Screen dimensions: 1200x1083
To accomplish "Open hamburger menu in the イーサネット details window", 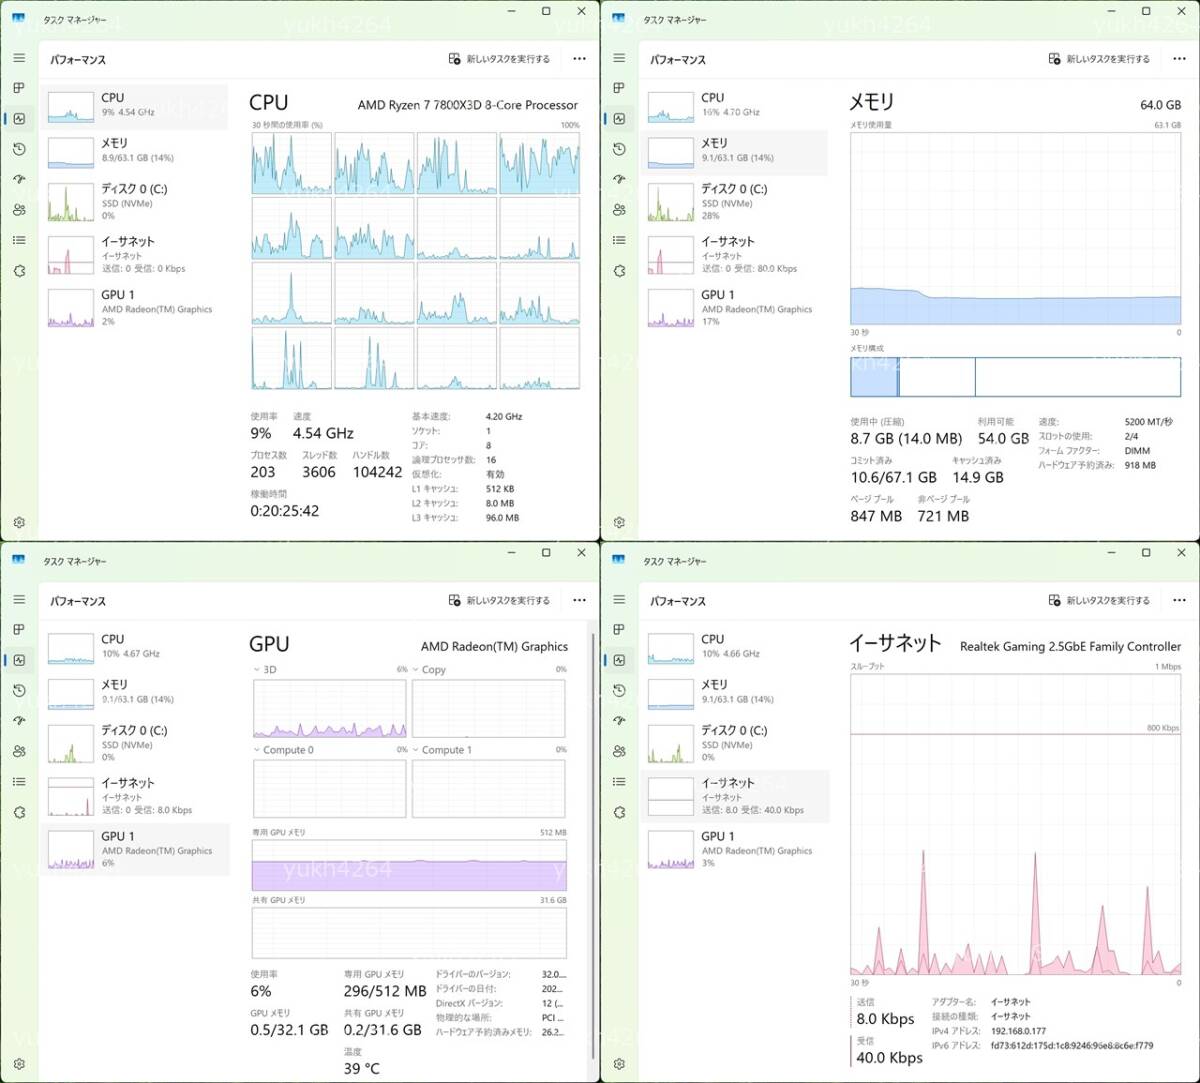I will pos(619,599).
